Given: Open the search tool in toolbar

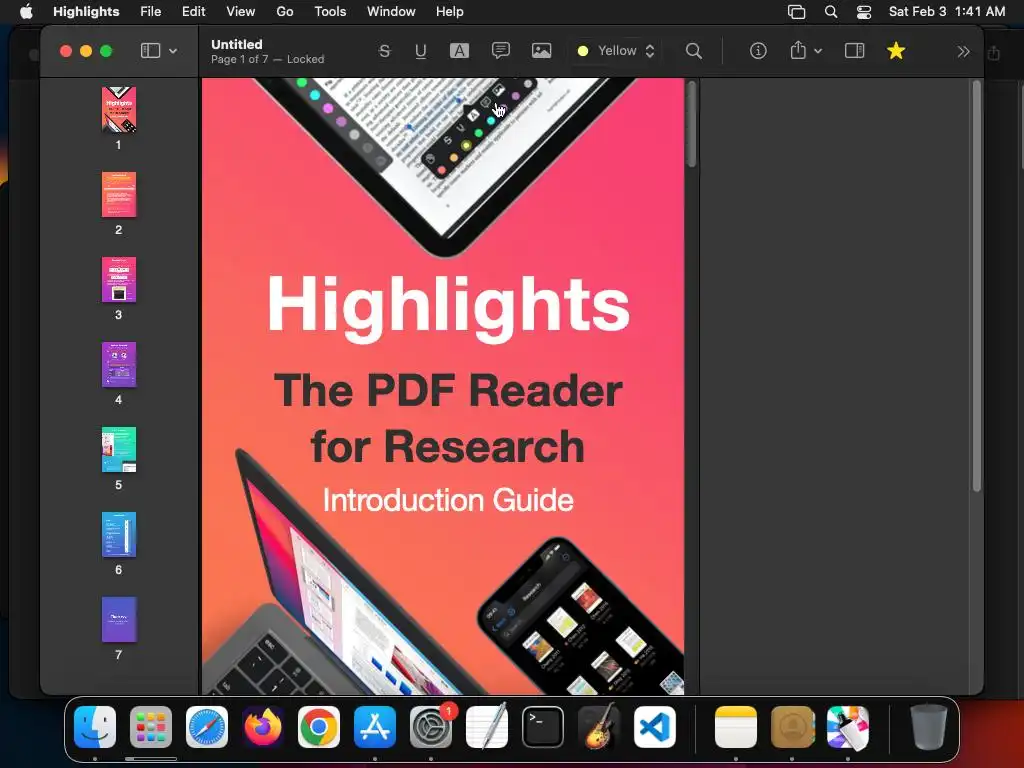Looking at the screenshot, I should pyautogui.click(x=694, y=51).
